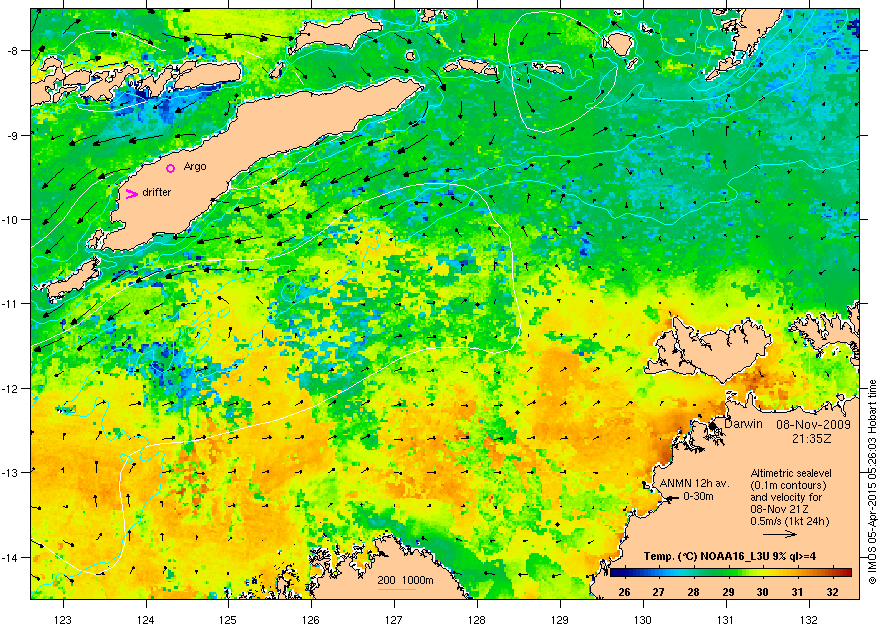This screenshot has width=880, height=630.
Task: Click longitude axis label 132
Action: (x=809, y=620)
